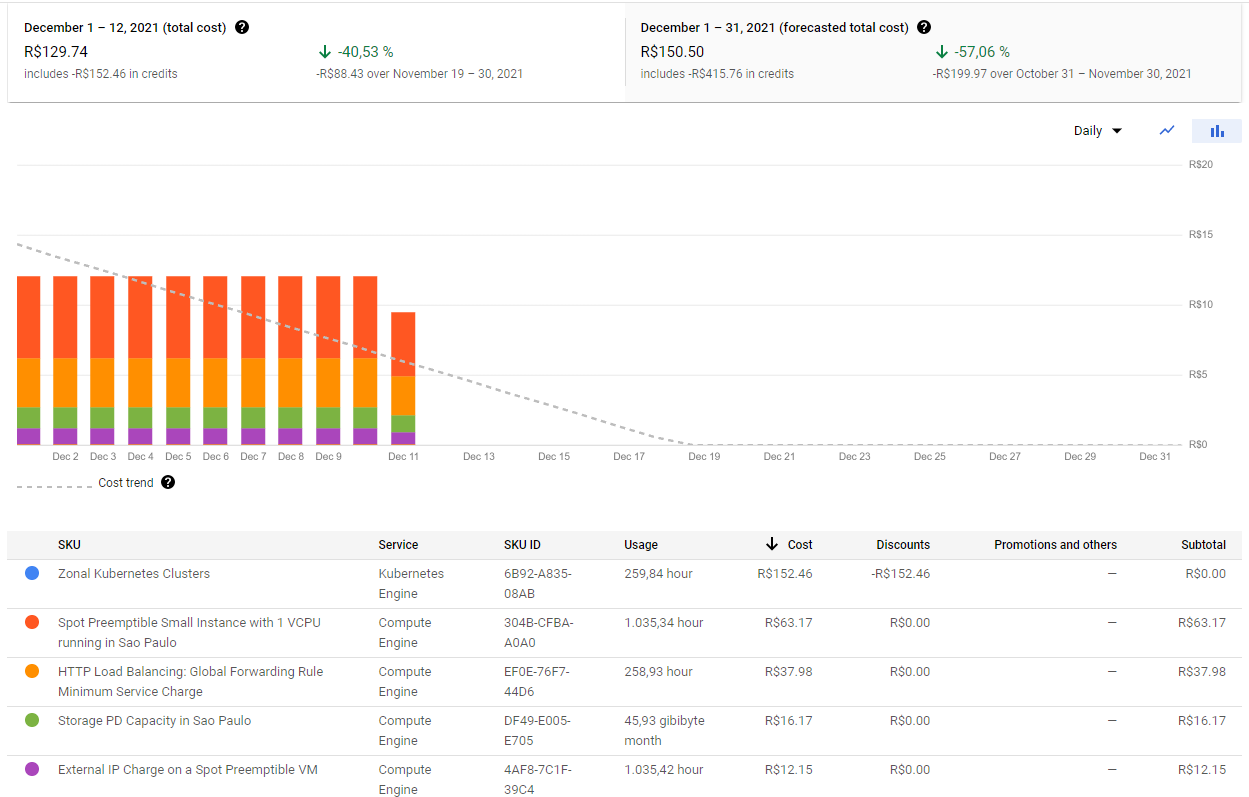Image resolution: width=1249 pixels, height=797 pixels.
Task: Select the bar chart view icon
Action: (1217, 131)
